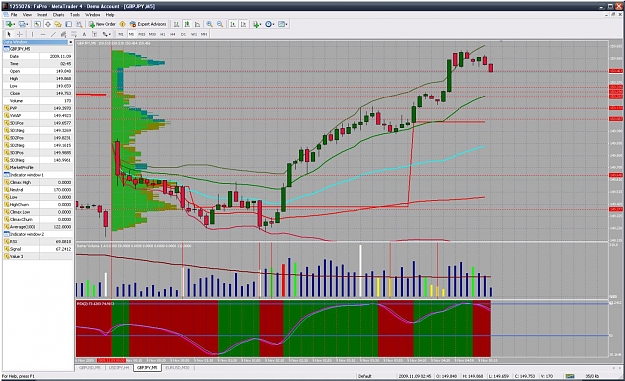Screen dimensions: 625x381
Task: Toggle Auto Scroll chart icon
Action: [233, 24]
